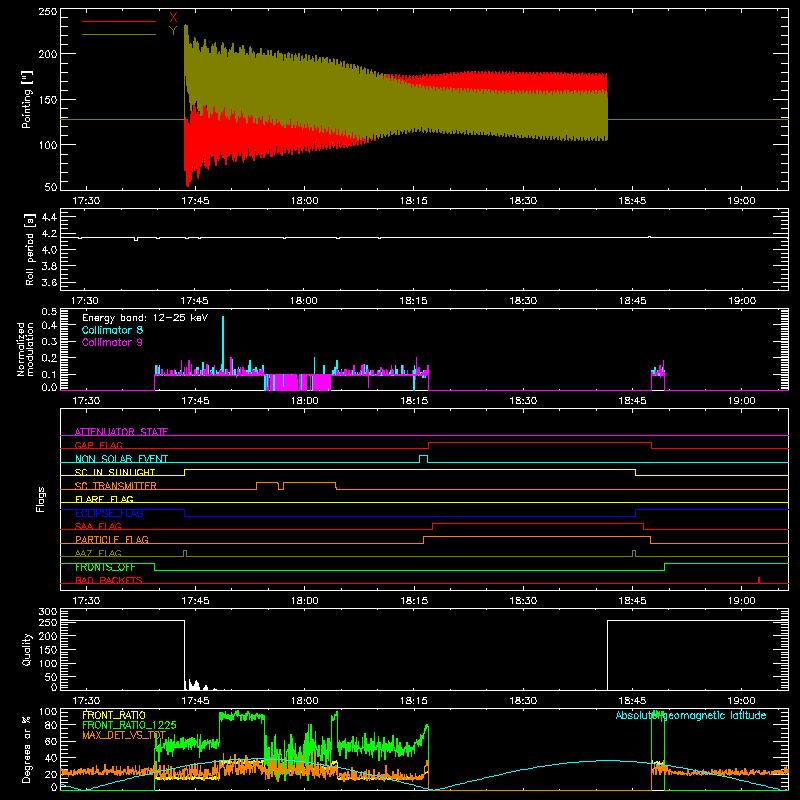Click the SAA_FLAG label
The height and width of the screenshot is (800, 800).
point(98,526)
